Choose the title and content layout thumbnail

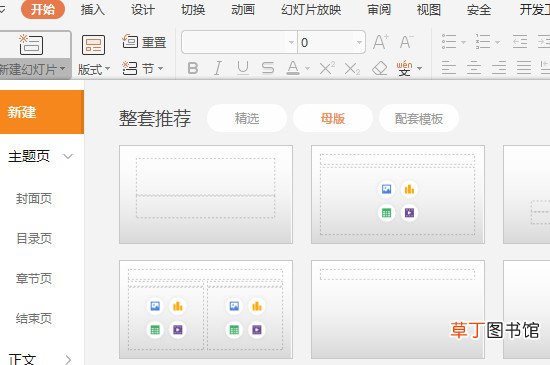click(x=398, y=194)
